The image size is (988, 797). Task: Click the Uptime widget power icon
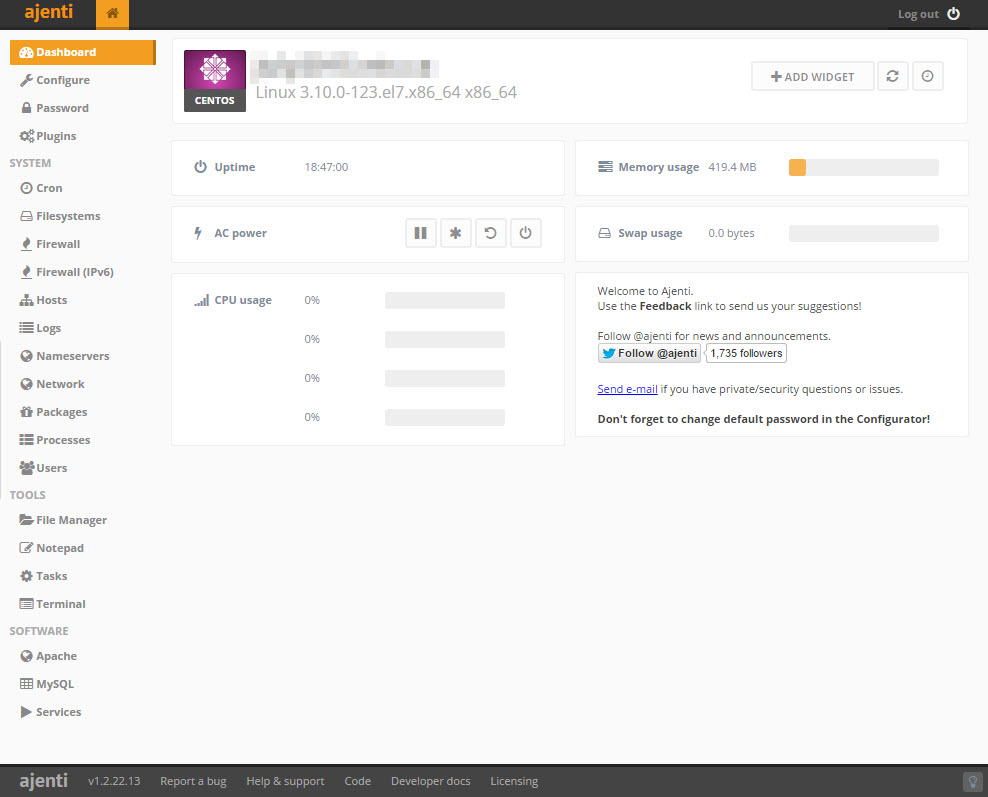(x=200, y=167)
